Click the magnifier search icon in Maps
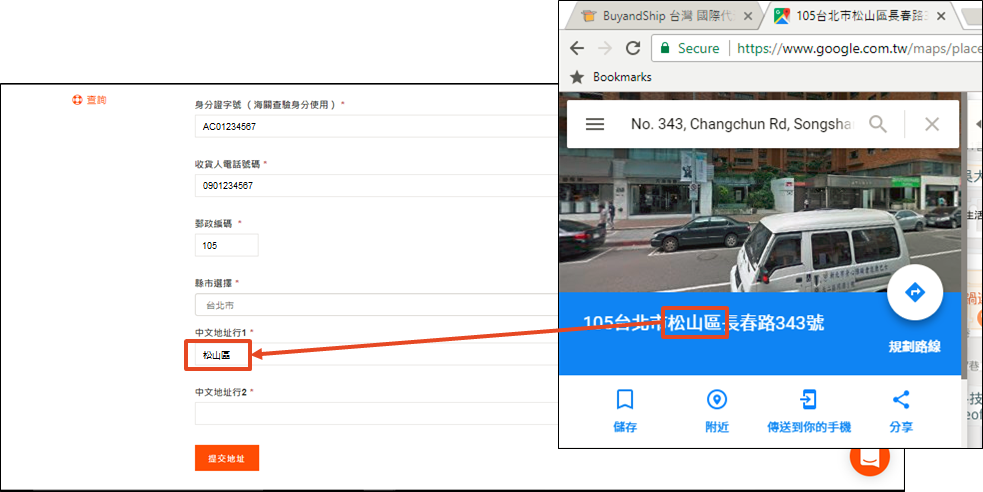Viewport: 983px width, 492px height. pos(878,124)
